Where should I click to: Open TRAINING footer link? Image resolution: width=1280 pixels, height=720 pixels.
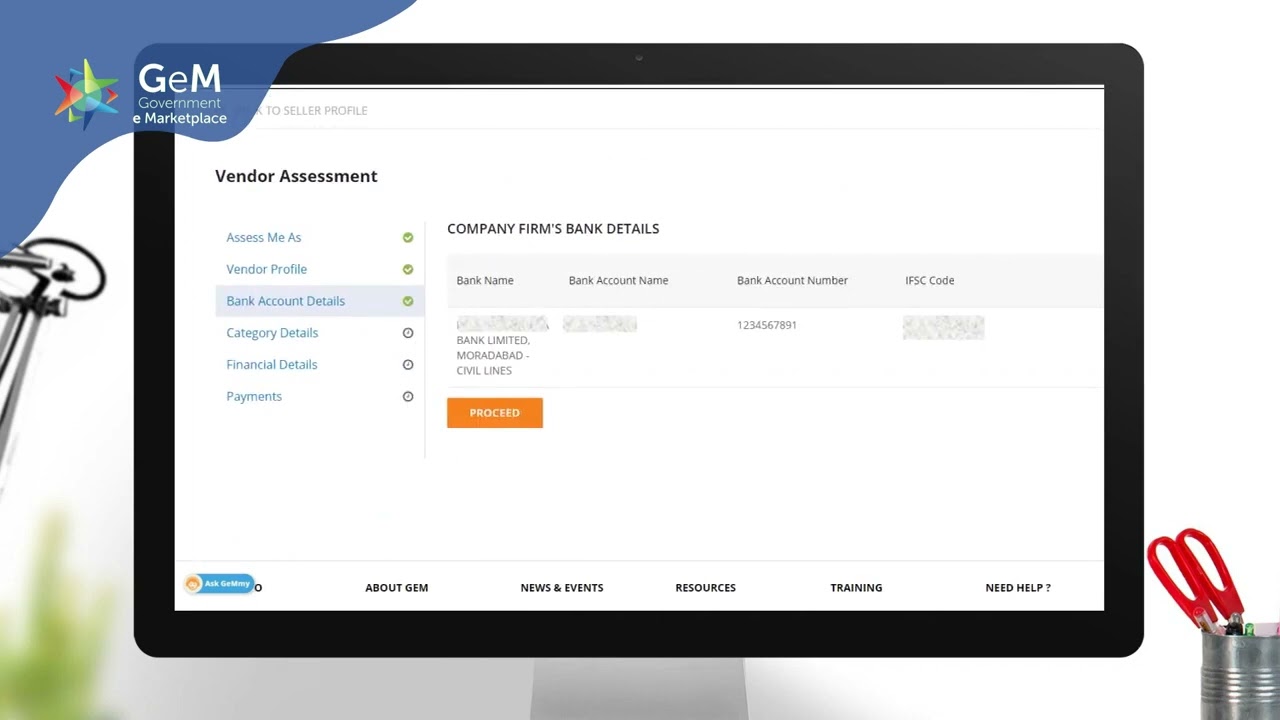pos(856,588)
